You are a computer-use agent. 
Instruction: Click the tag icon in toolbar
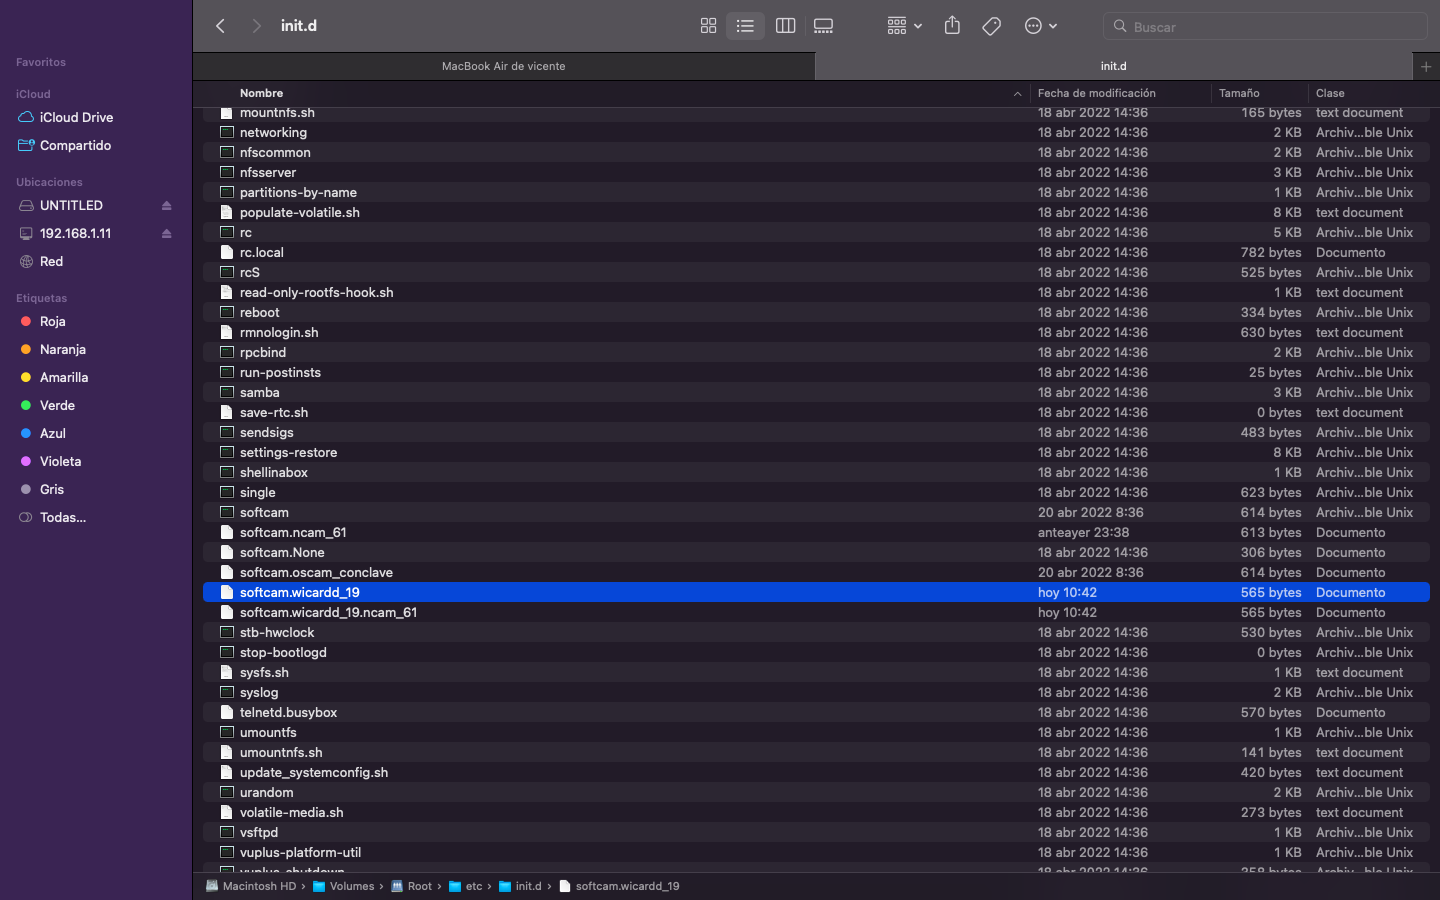[x=991, y=26]
